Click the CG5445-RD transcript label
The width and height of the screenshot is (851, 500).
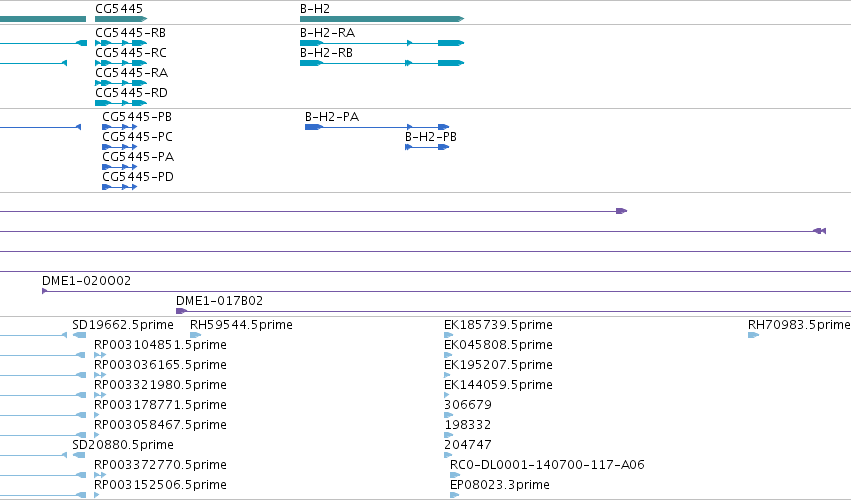131,93
